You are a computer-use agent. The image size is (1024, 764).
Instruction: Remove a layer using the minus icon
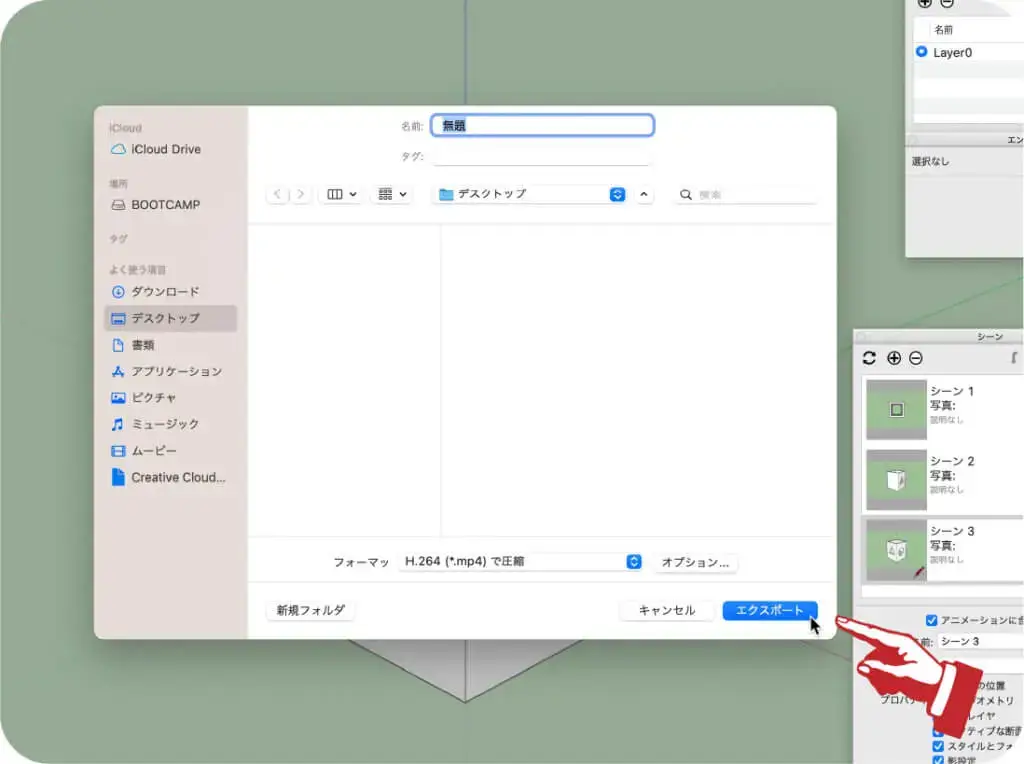click(948, 4)
